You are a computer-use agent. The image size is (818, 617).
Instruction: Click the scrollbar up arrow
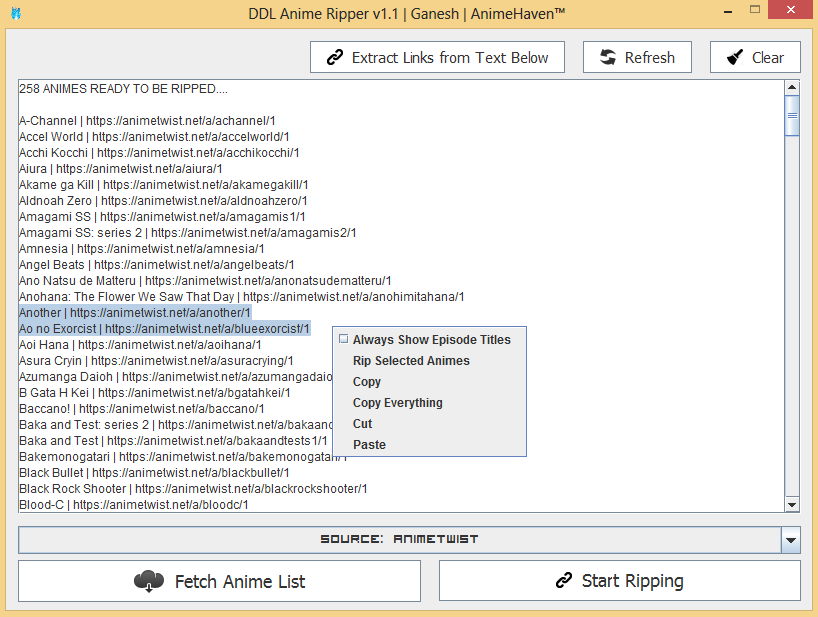[792, 88]
